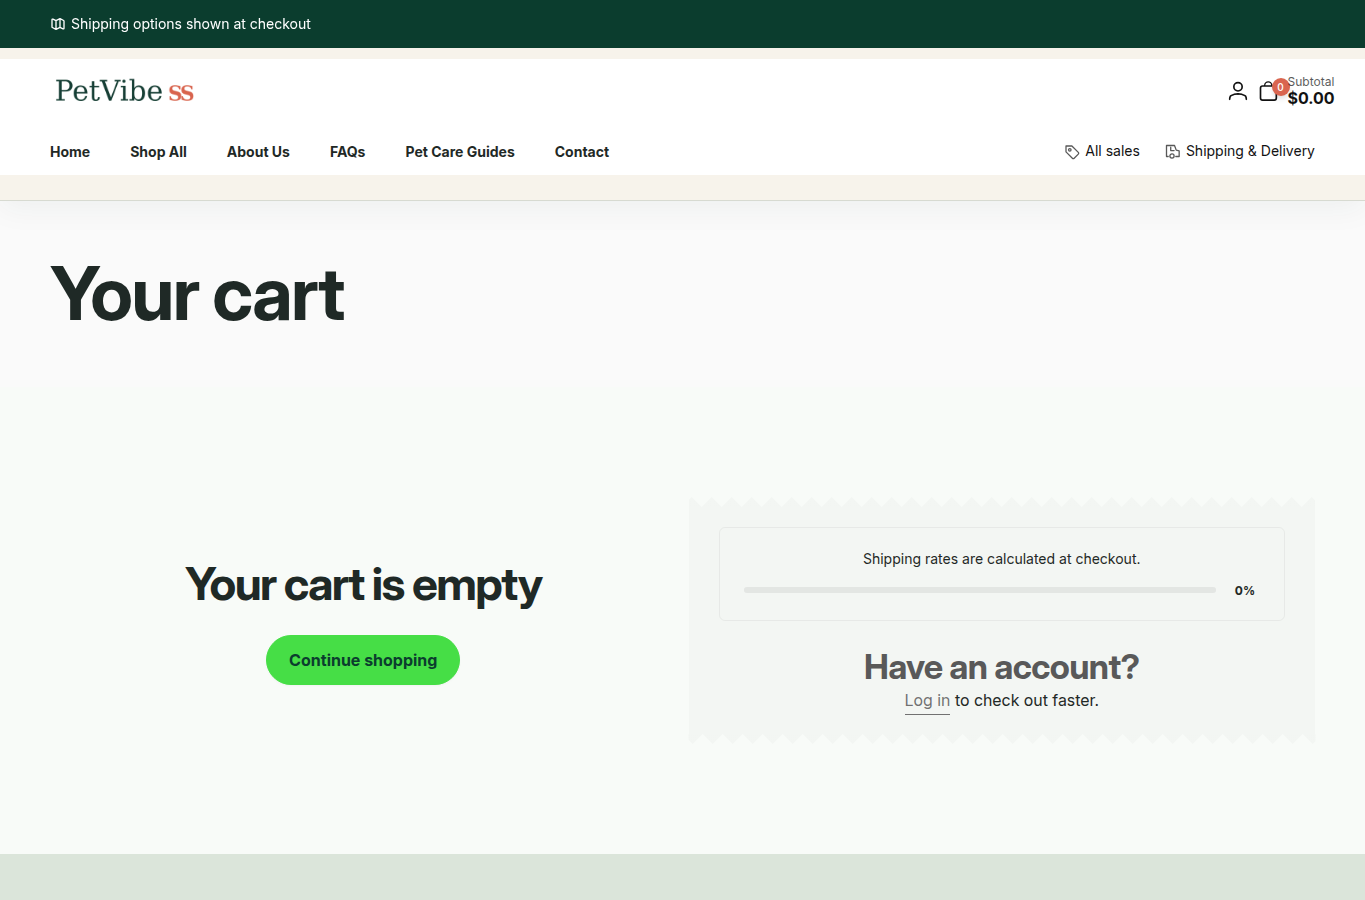Click the shipping box delivery icon

coord(1172,152)
